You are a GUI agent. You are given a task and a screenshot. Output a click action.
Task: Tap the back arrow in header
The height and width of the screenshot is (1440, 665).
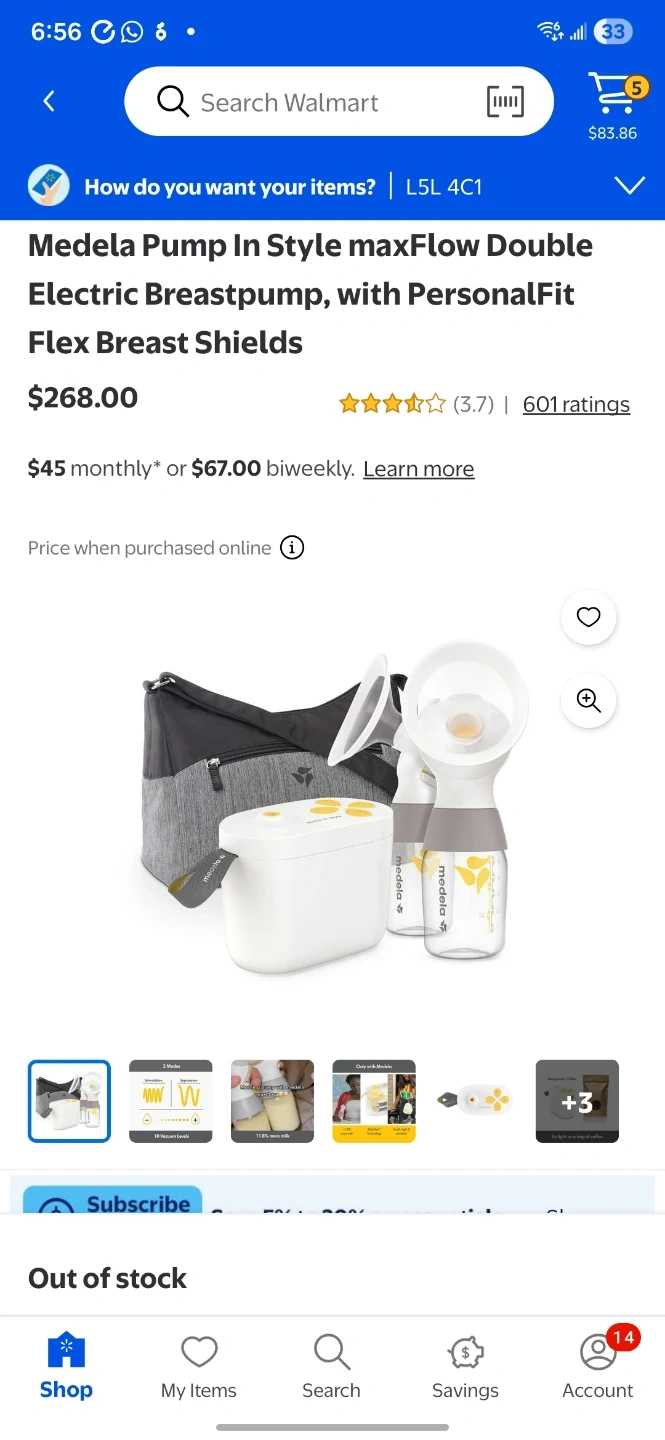[49, 101]
